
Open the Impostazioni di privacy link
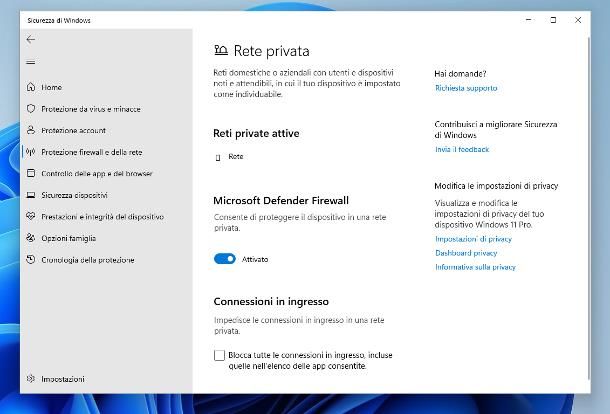click(x=473, y=239)
